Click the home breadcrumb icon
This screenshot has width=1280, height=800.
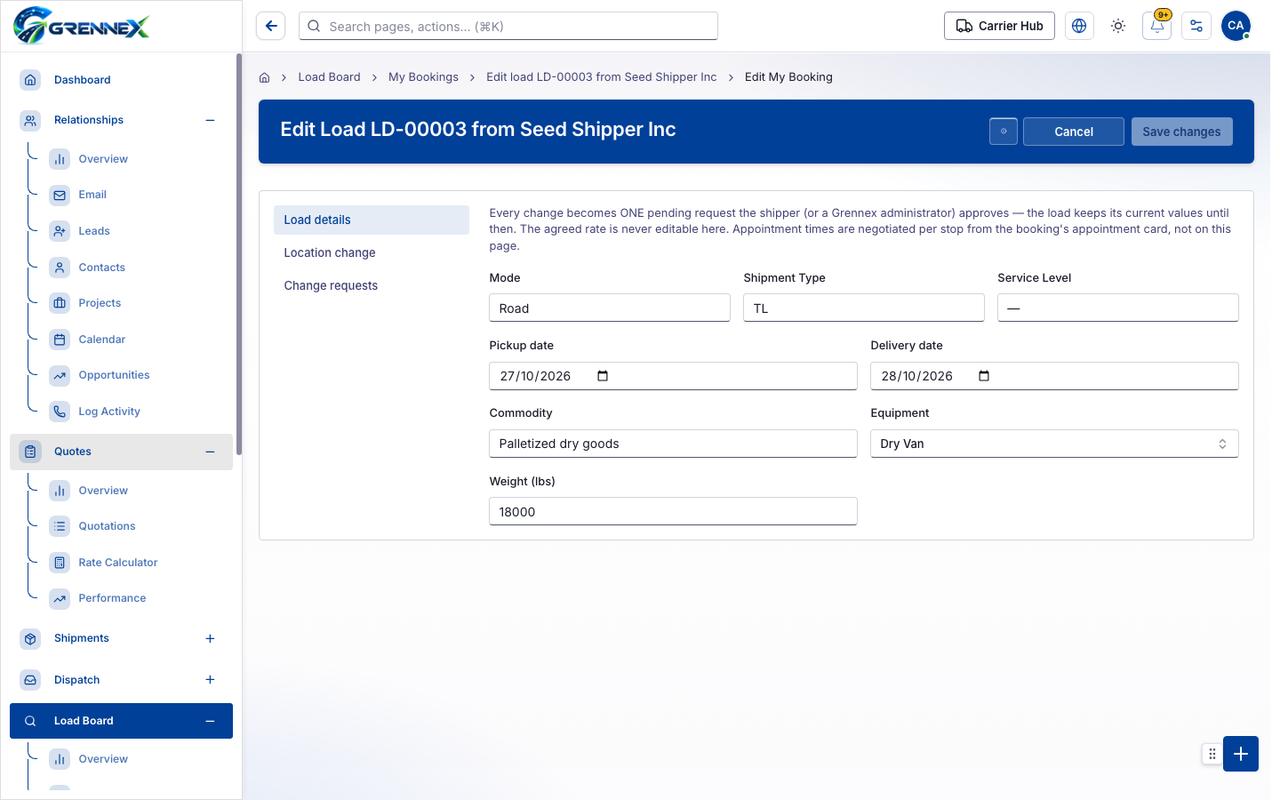265,77
